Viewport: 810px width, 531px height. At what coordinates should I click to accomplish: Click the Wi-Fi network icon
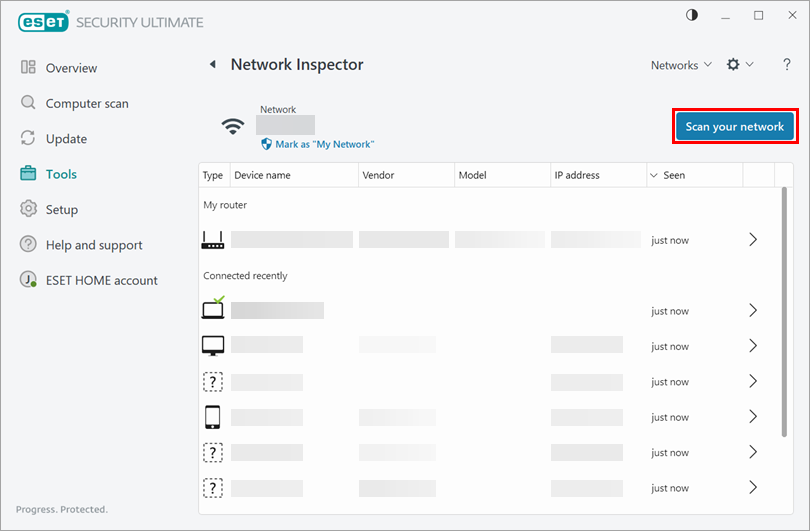pyautogui.click(x=233, y=126)
